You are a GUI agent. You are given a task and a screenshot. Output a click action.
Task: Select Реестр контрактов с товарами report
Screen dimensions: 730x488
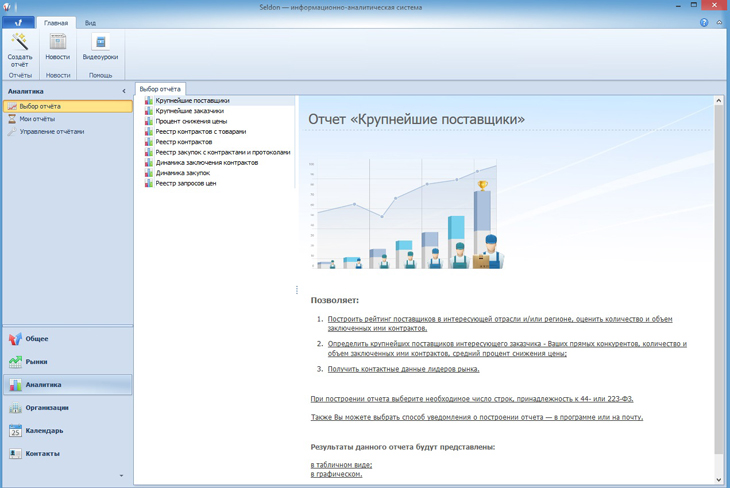pyautogui.click(x=201, y=131)
